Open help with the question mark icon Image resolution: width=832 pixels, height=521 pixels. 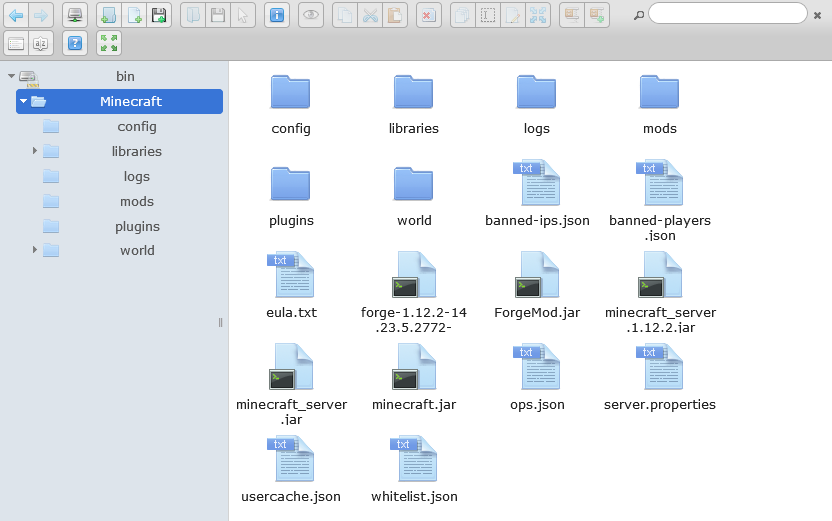(x=75, y=43)
